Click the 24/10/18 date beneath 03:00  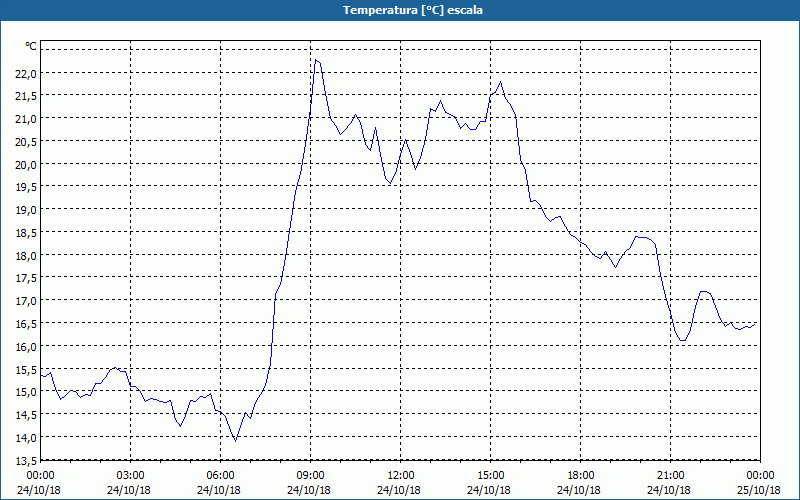point(129,490)
